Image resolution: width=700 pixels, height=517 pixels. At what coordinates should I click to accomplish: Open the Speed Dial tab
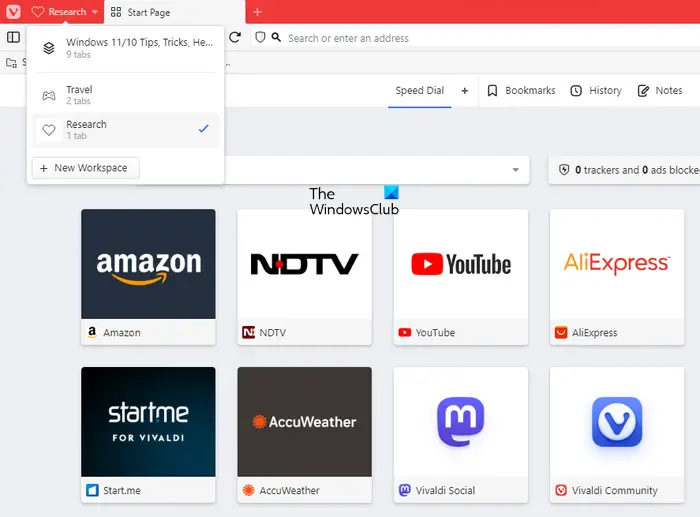[420, 91]
